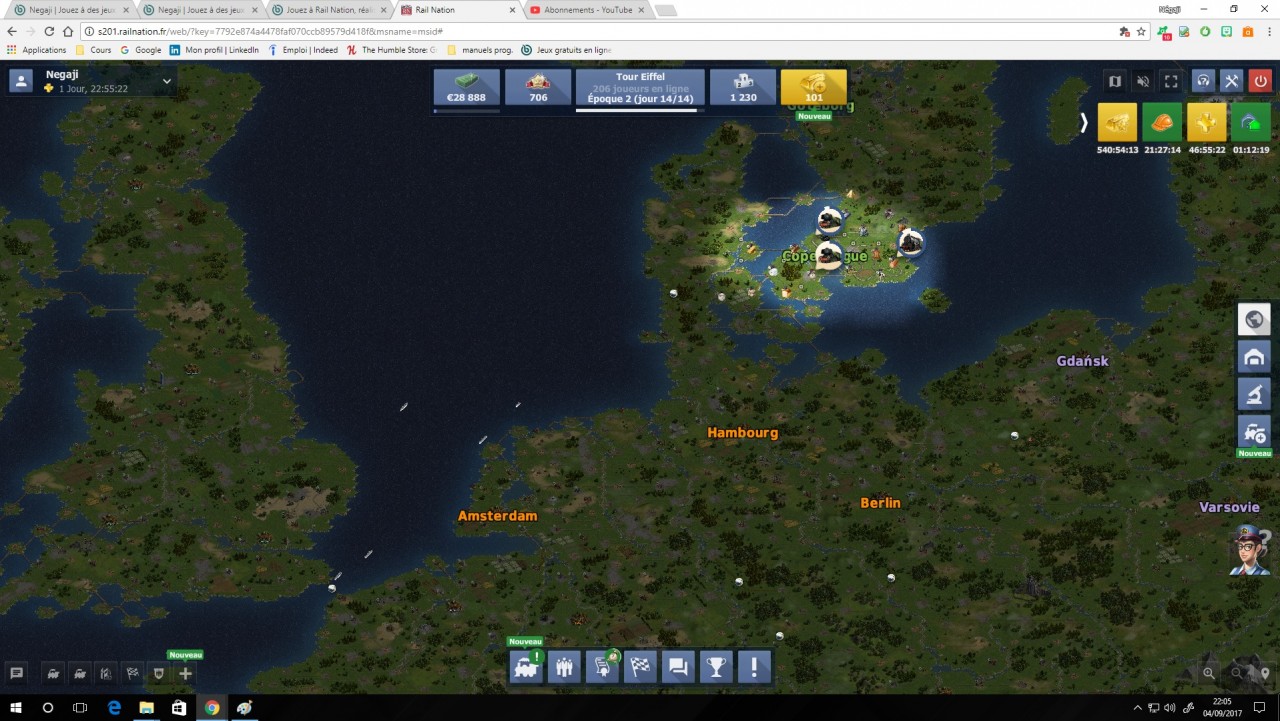Click the orange hard hat bonus tile

(1162, 122)
